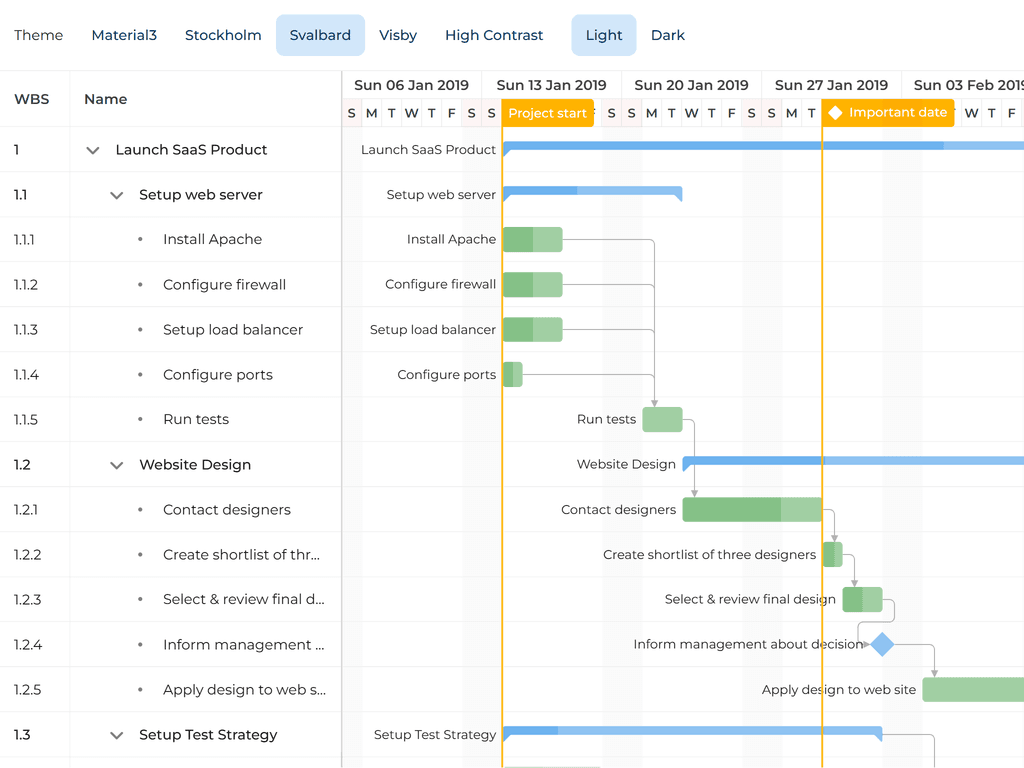Switch to Dark mode
Image resolution: width=1024 pixels, height=768 pixels.
[x=668, y=35]
